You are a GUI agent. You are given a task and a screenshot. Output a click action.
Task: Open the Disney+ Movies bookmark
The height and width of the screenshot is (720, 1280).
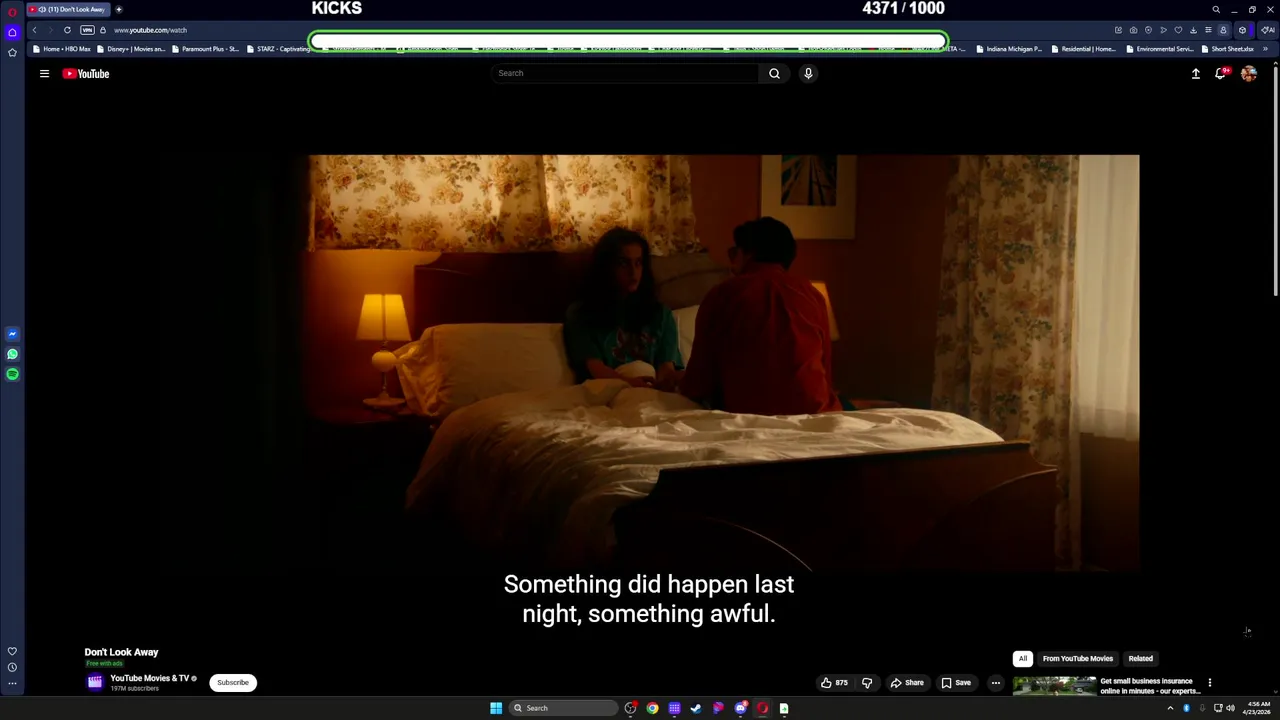pyautogui.click(x=131, y=49)
